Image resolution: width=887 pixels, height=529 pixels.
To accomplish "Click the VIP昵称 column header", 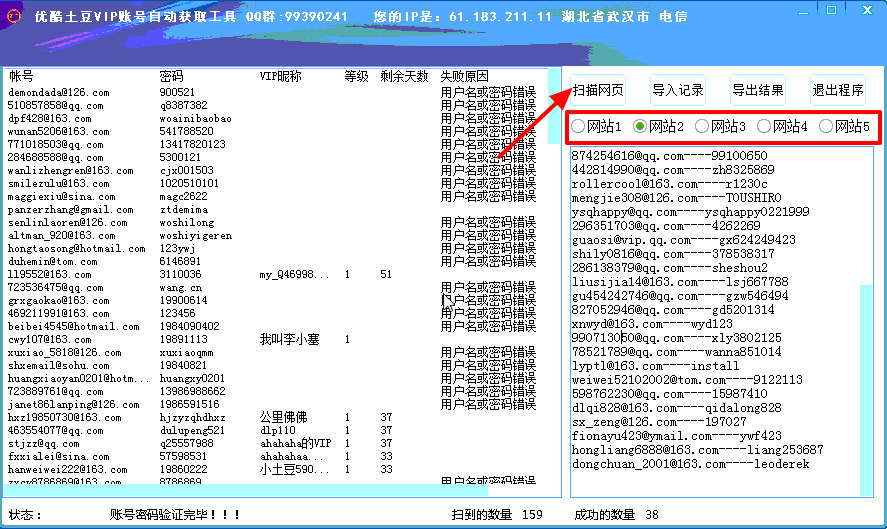I will [x=281, y=76].
